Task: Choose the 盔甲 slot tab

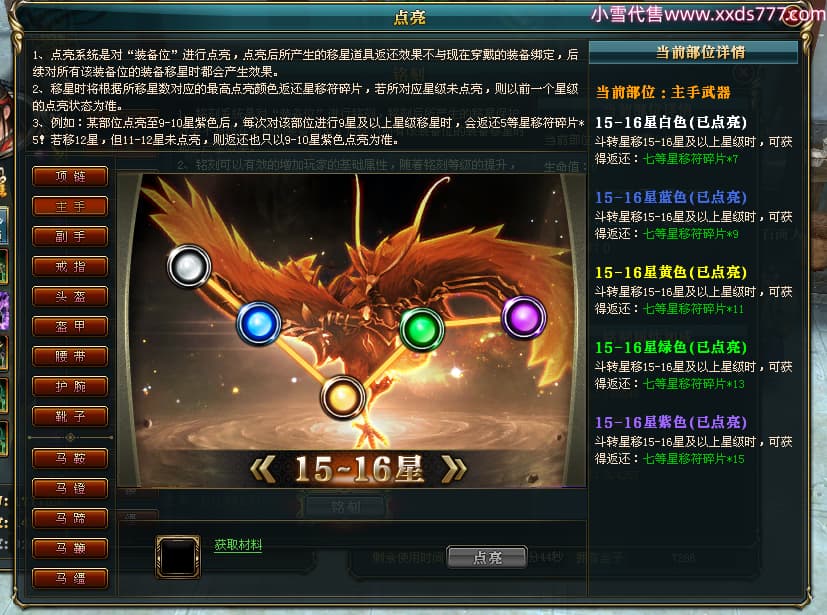Action: coord(70,326)
